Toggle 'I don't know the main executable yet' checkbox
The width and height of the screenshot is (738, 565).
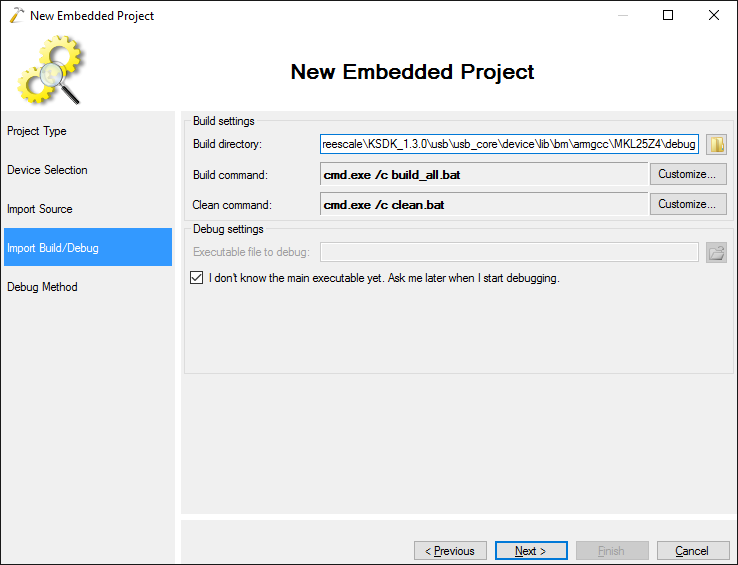pos(197,278)
